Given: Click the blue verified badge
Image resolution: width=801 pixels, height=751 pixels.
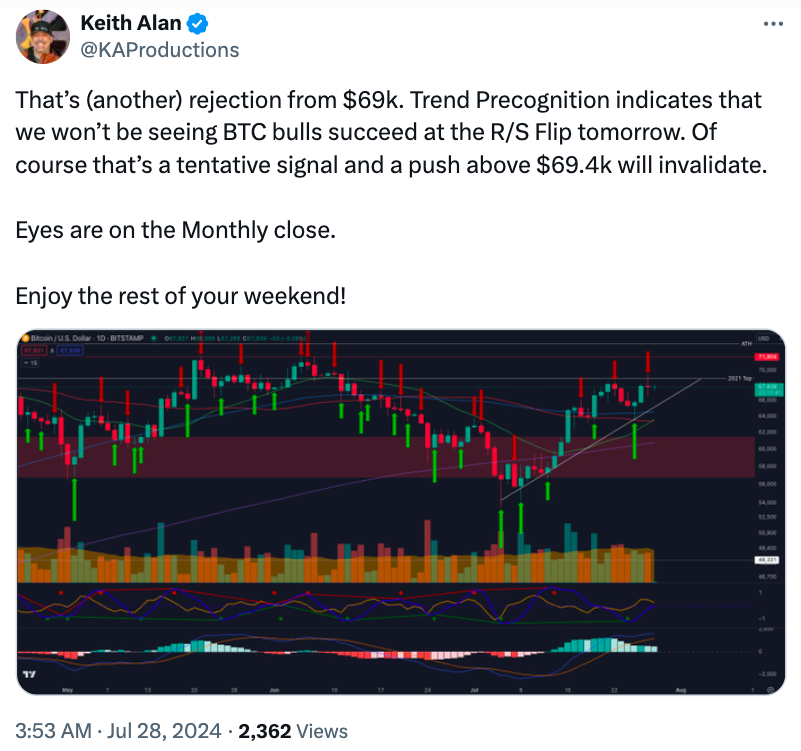Looking at the screenshot, I should click(198, 24).
